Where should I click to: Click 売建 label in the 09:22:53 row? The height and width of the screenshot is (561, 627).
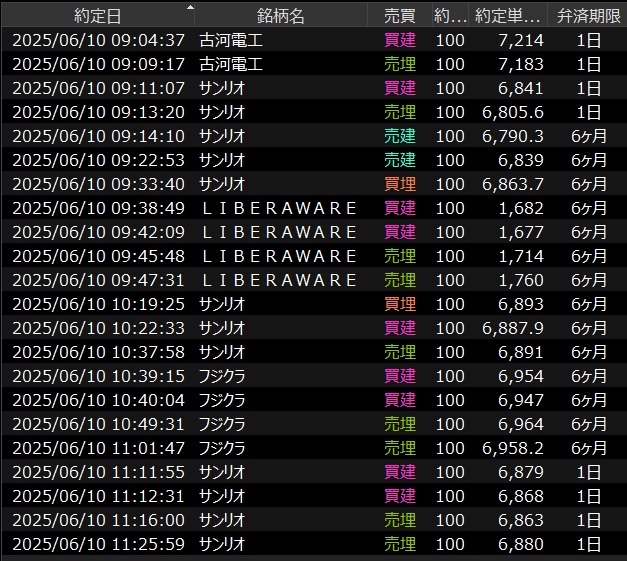tap(400, 160)
